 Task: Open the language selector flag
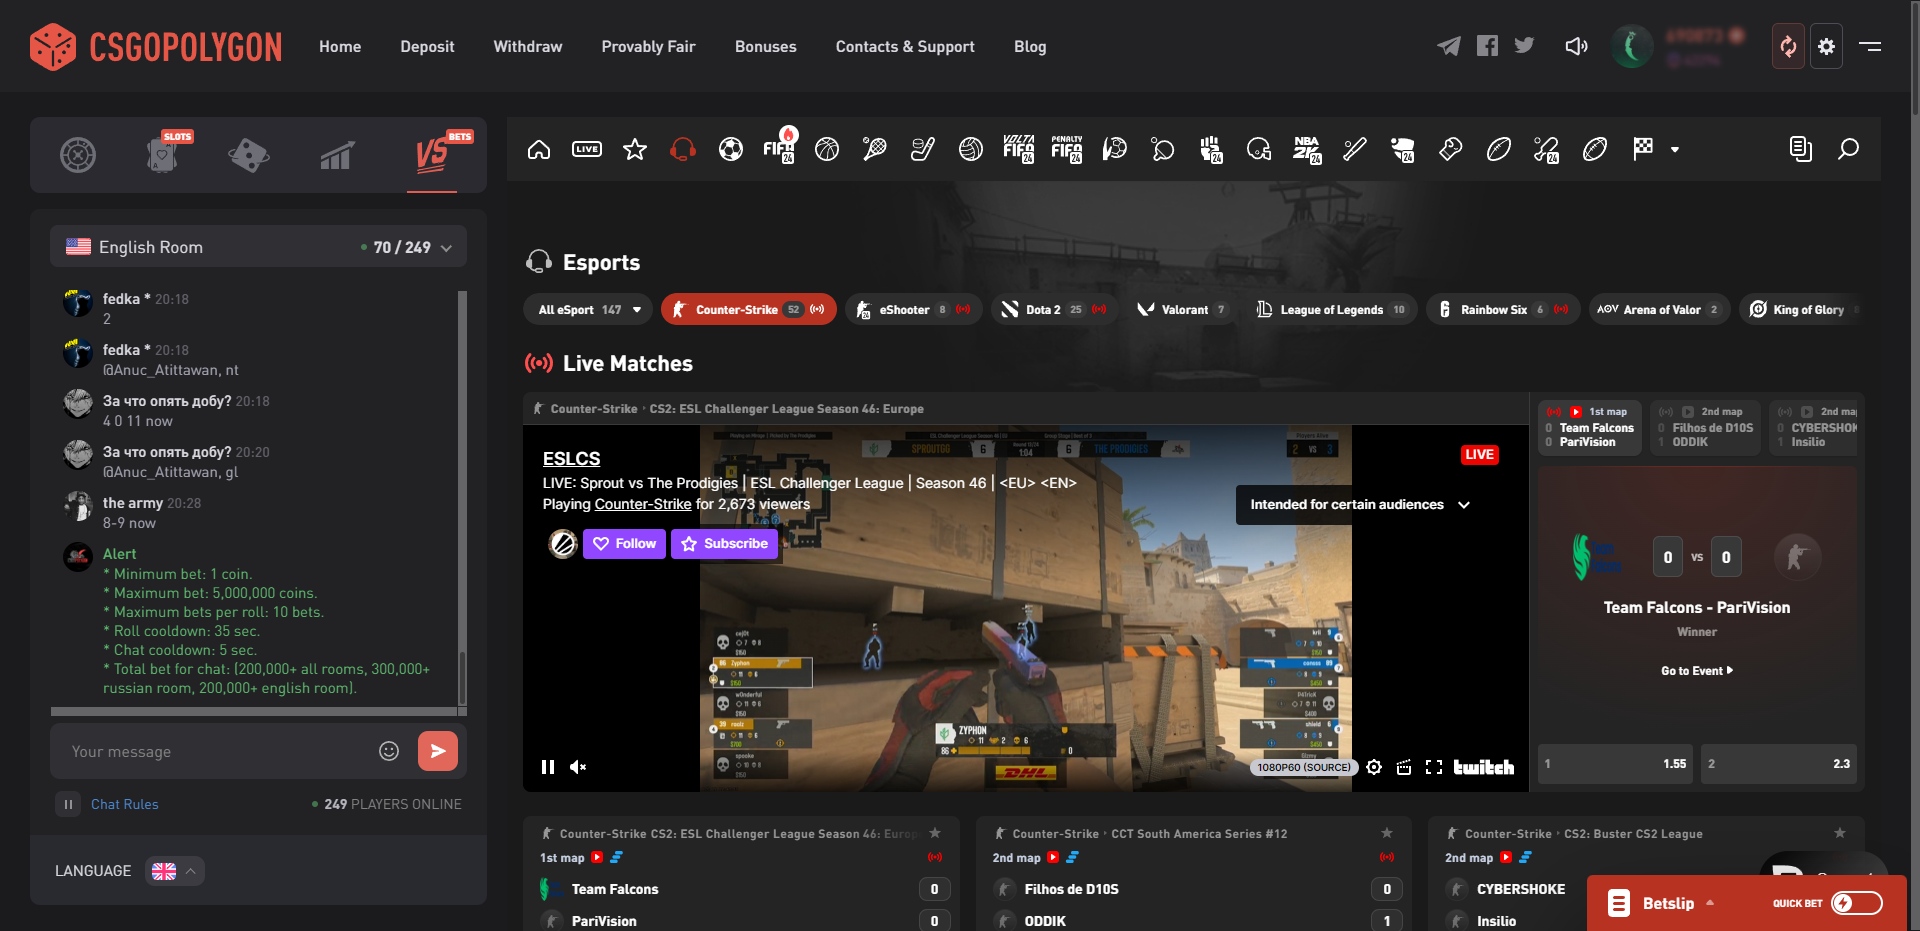[x=175, y=871]
